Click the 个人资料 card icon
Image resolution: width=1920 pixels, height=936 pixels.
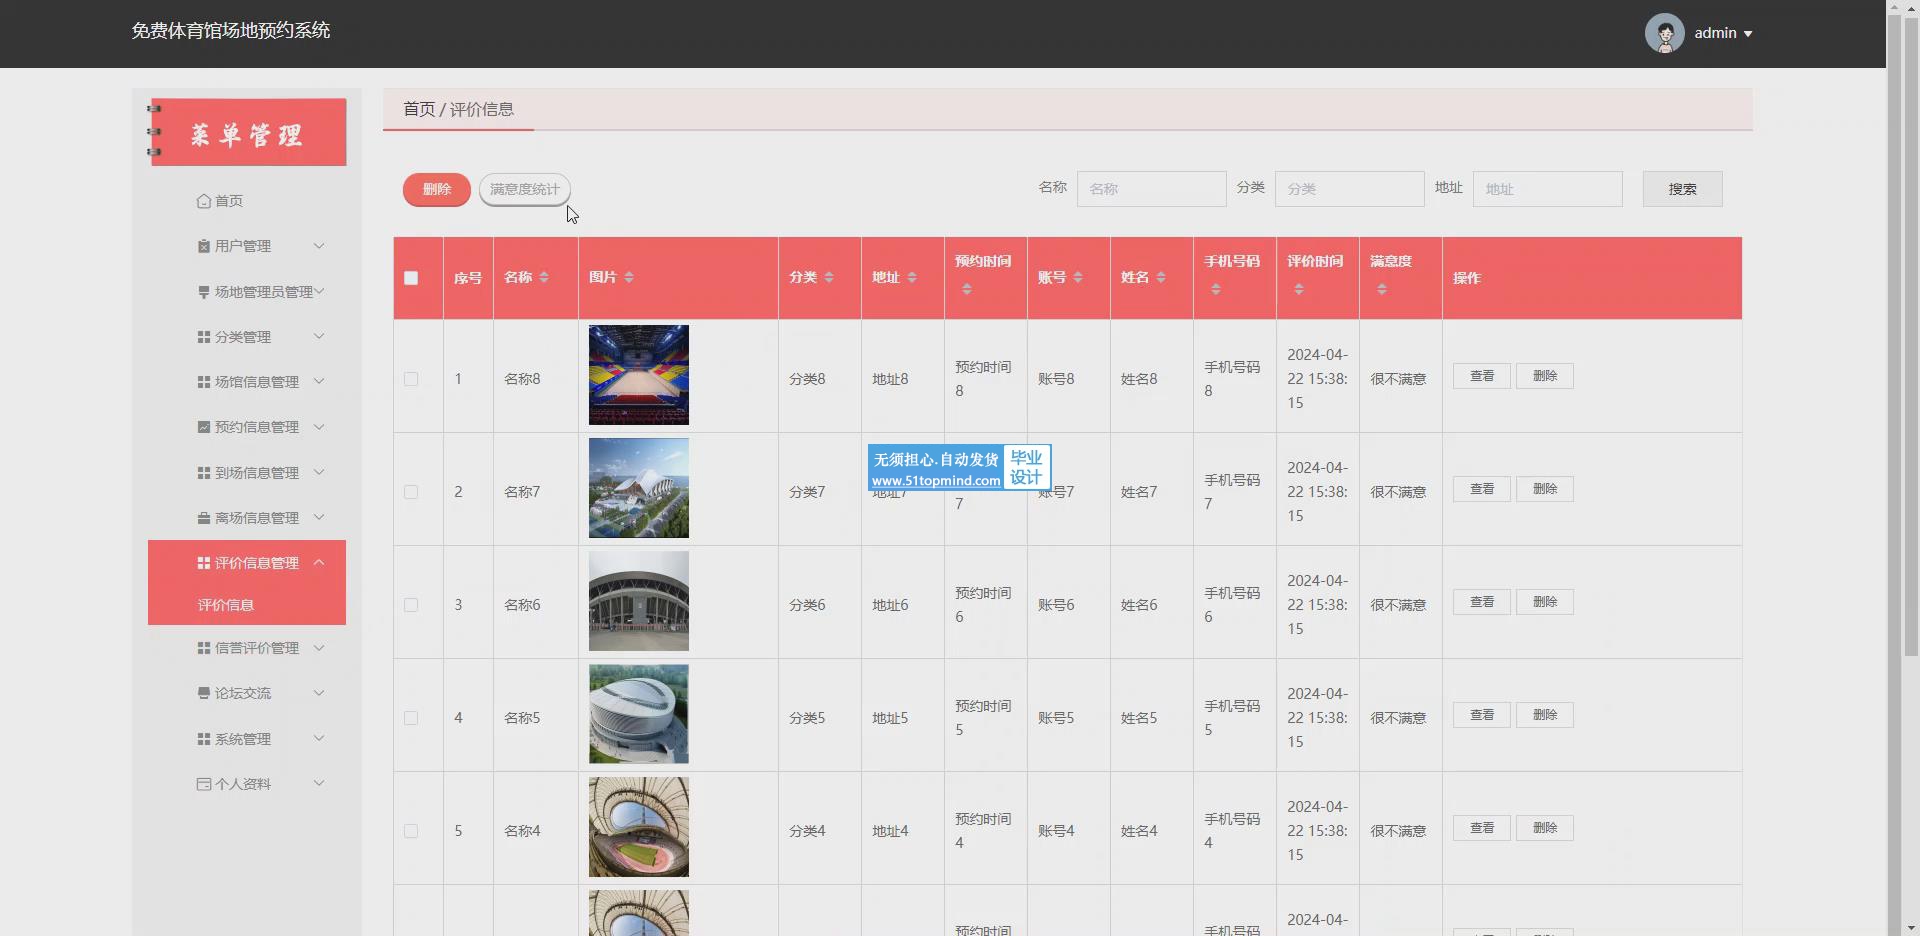click(204, 784)
